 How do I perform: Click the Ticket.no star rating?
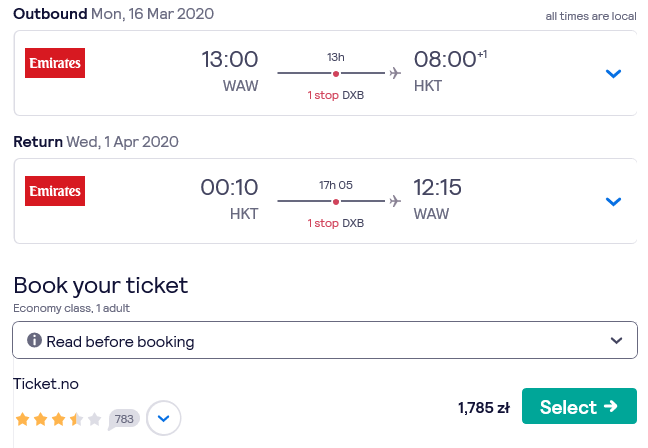coord(58,419)
